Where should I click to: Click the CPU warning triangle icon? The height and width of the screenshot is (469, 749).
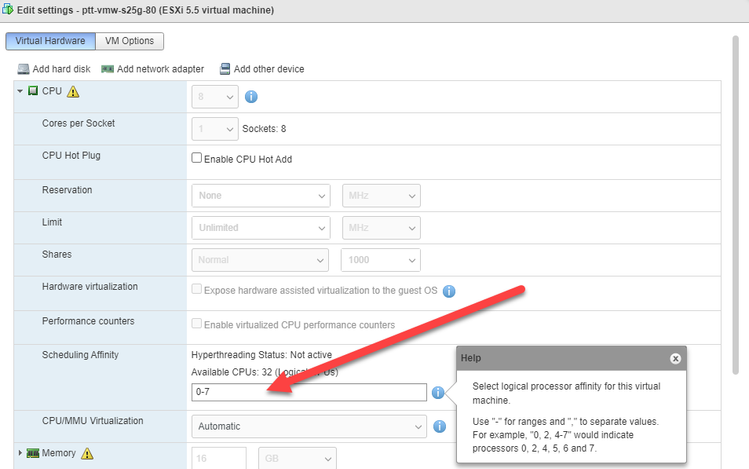pos(73,91)
